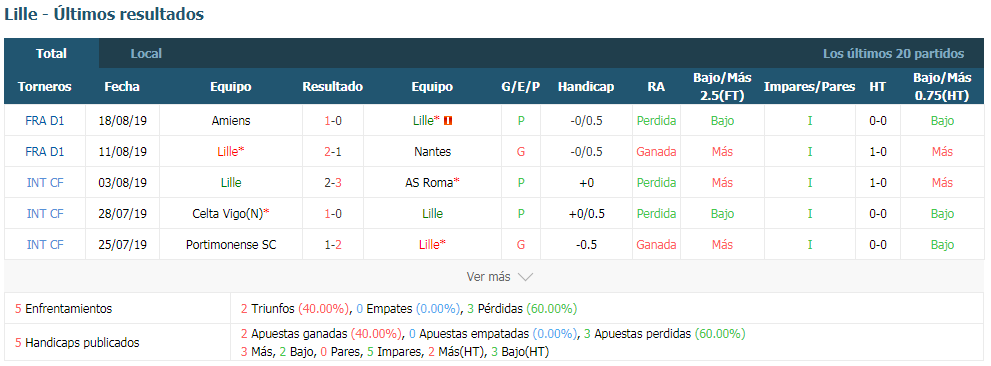Image resolution: width=991 pixels, height=366 pixels.
Task: Open the Portimonense SC team link
Action: (231, 245)
